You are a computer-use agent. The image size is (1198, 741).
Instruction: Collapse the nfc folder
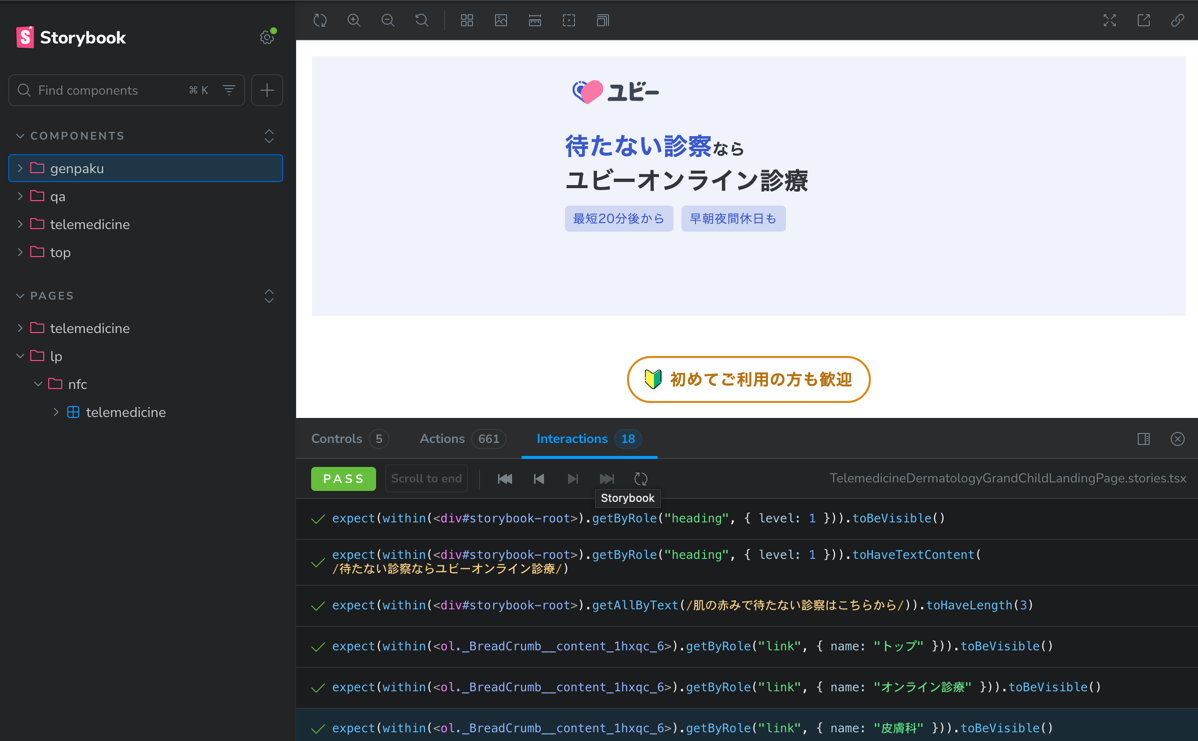click(x=145, y=384)
